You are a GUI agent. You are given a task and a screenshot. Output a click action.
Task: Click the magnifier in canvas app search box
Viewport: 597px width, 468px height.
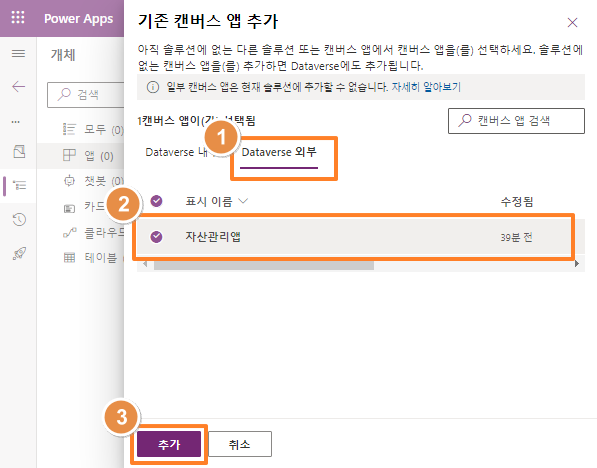click(465, 121)
